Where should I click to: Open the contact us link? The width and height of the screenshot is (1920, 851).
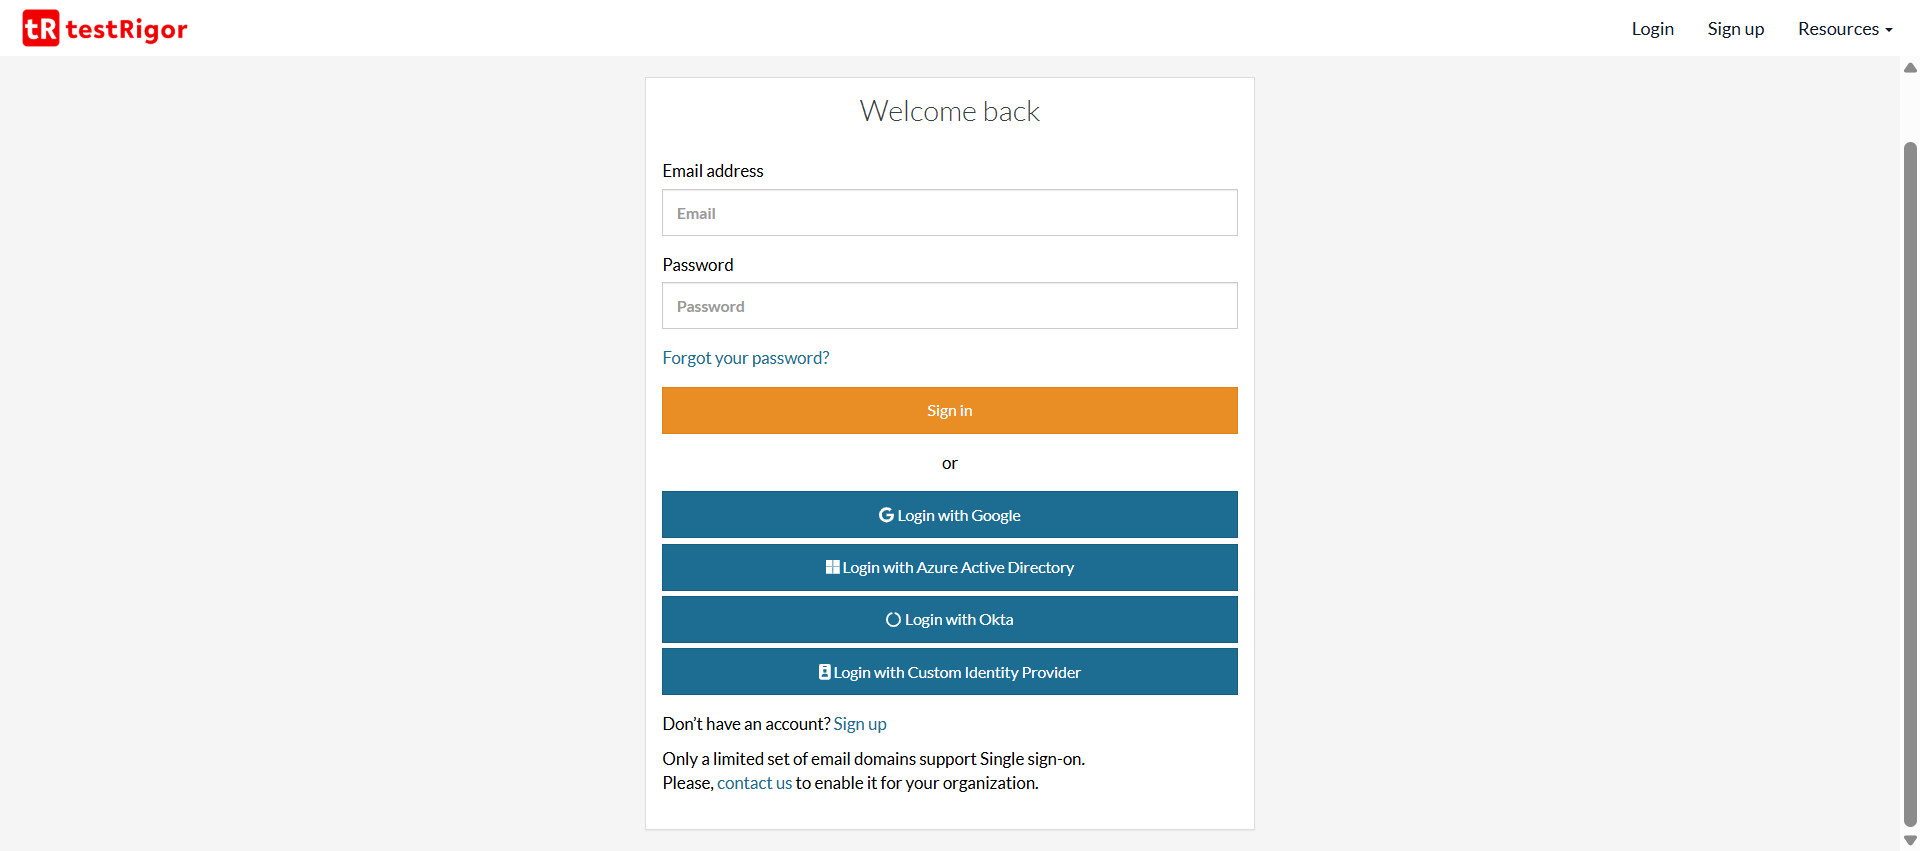point(754,782)
